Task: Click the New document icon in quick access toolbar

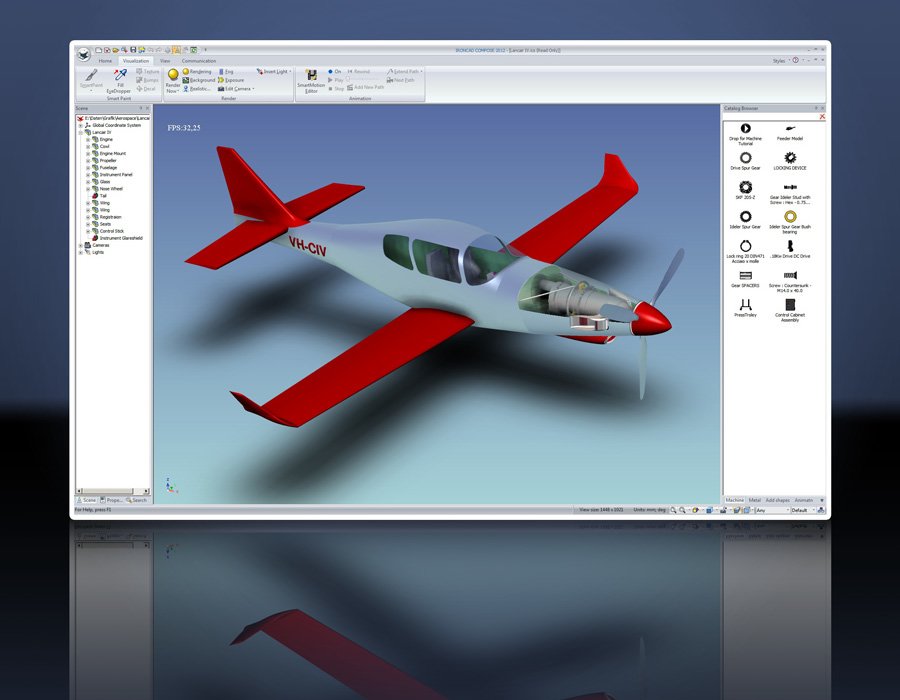Action: pyautogui.click(x=98, y=50)
